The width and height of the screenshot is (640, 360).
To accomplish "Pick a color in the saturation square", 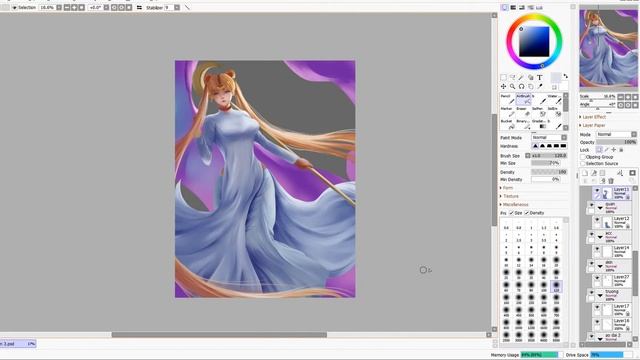I will tap(534, 42).
